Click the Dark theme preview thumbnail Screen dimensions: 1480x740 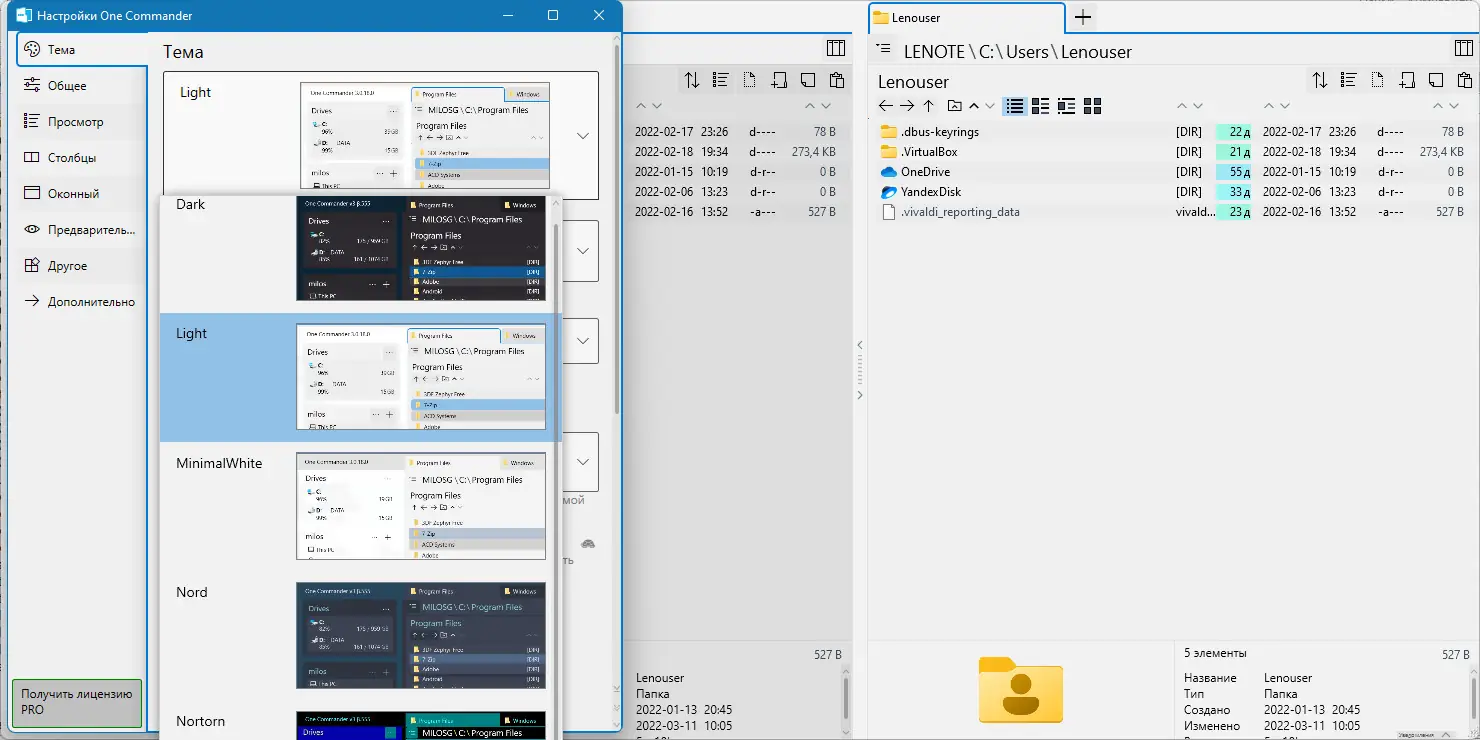pyautogui.click(x=421, y=248)
